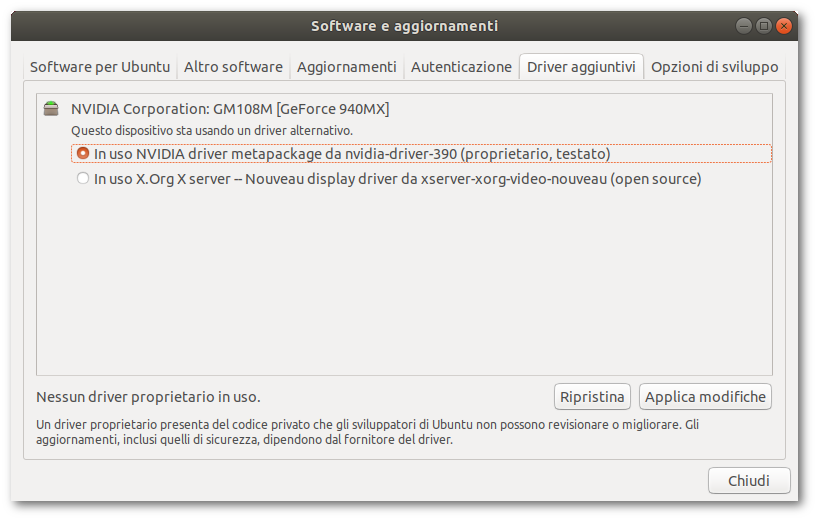Open the Software per Ubuntu tab
This screenshot has height=520, width=817.
pos(100,67)
